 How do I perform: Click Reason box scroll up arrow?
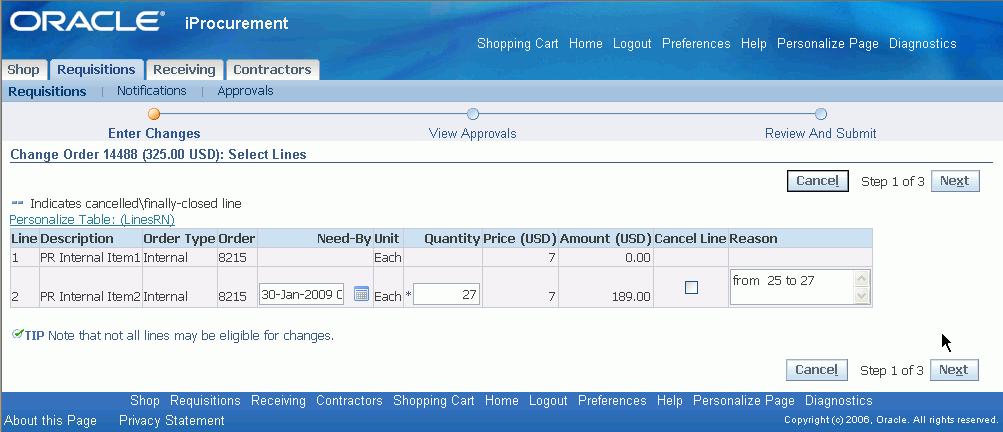pos(862,279)
